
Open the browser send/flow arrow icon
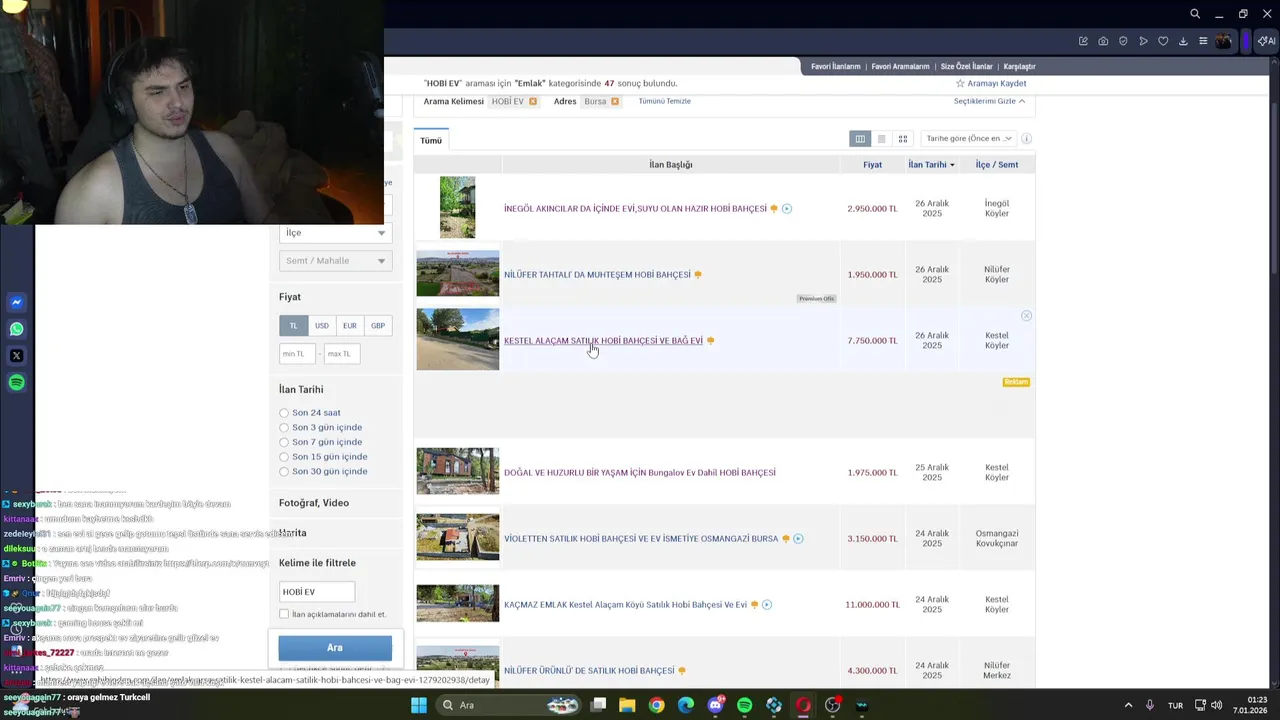(x=1143, y=41)
